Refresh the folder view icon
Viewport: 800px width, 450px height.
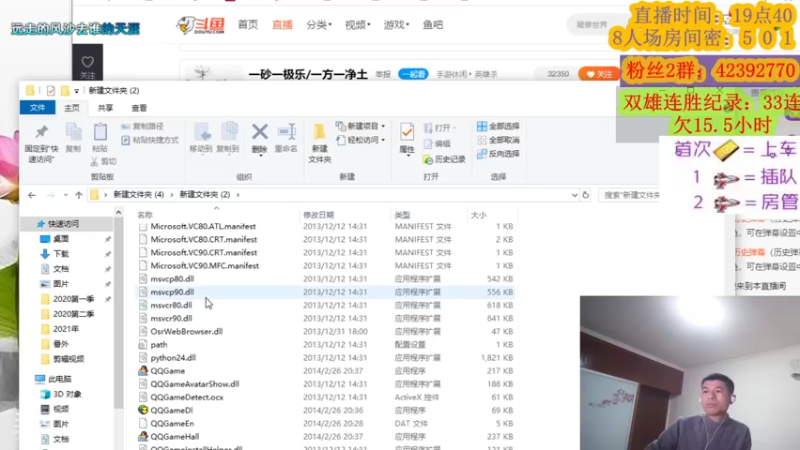586,195
